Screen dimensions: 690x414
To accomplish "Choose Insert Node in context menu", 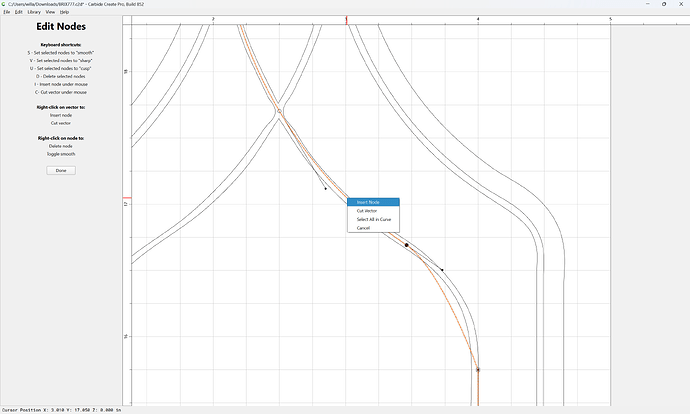I will 373,202.
